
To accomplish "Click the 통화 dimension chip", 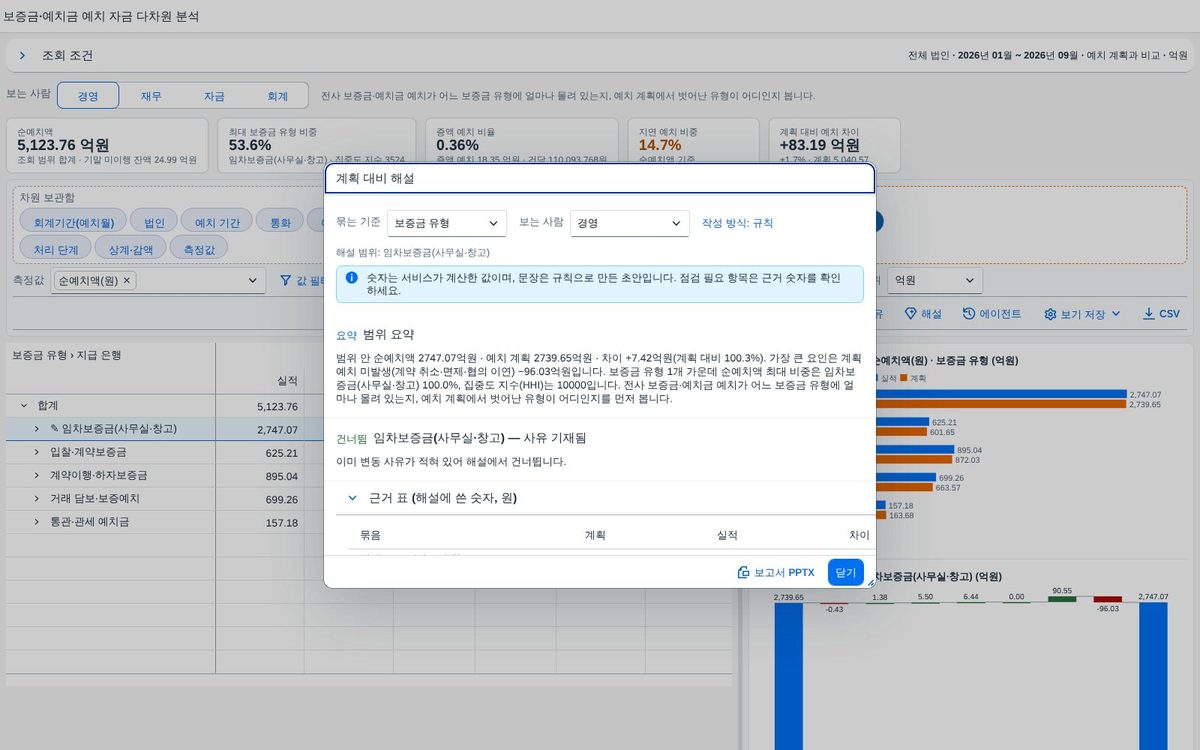I will 280,222.
